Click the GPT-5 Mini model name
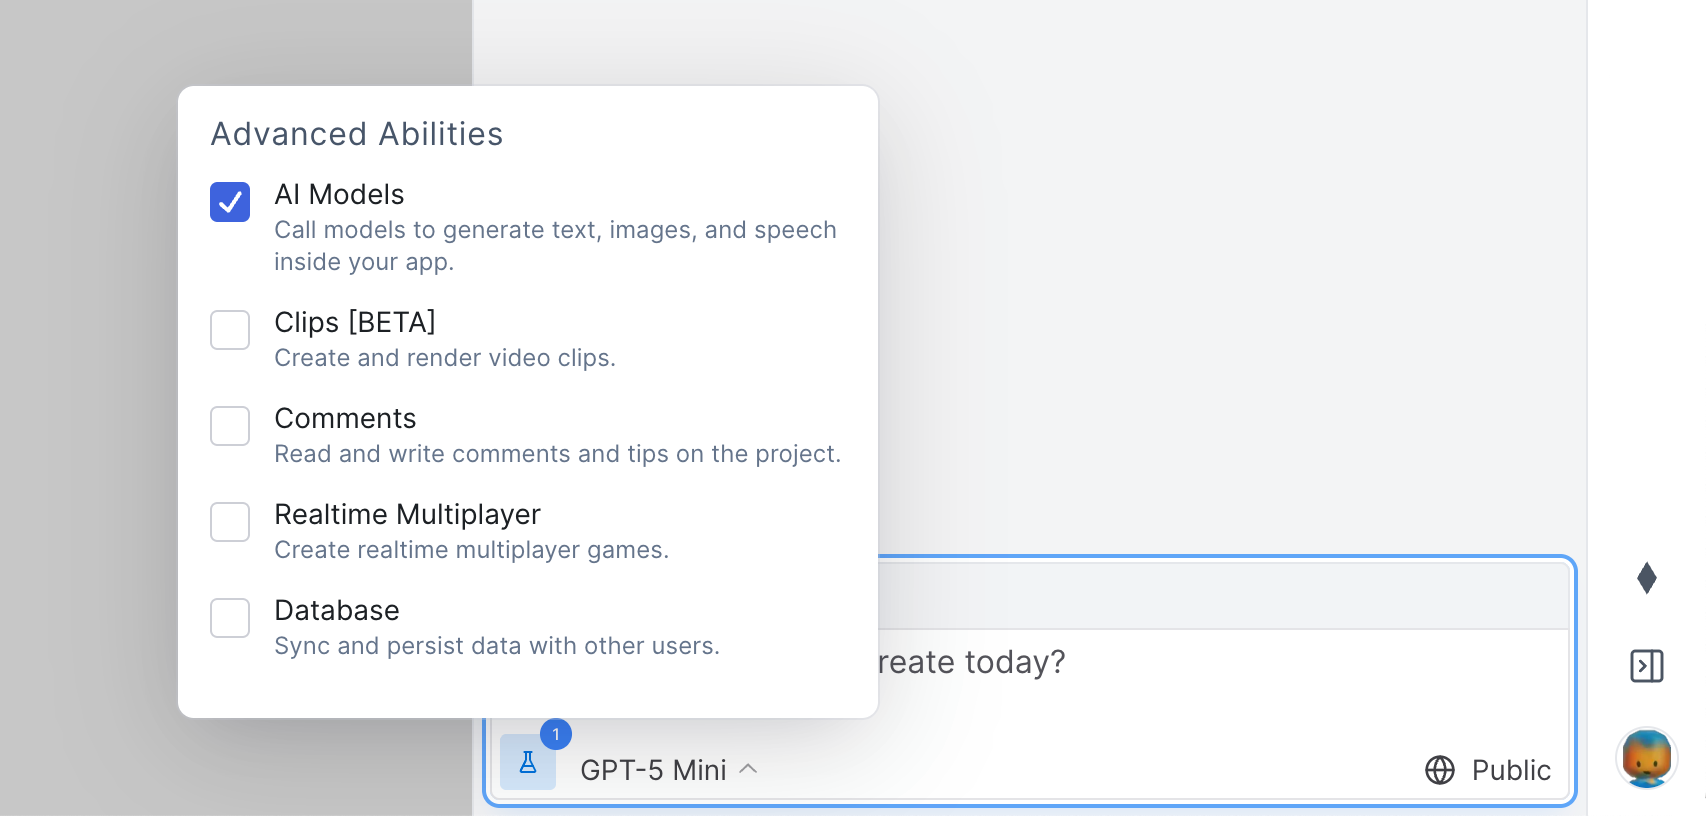 coord(652,770)
